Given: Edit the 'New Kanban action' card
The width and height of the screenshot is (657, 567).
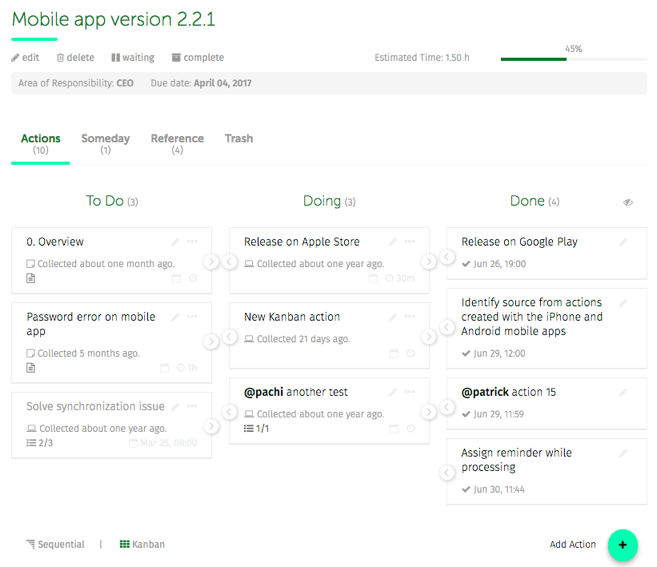Looking at the screenshot, I should 392,317.
